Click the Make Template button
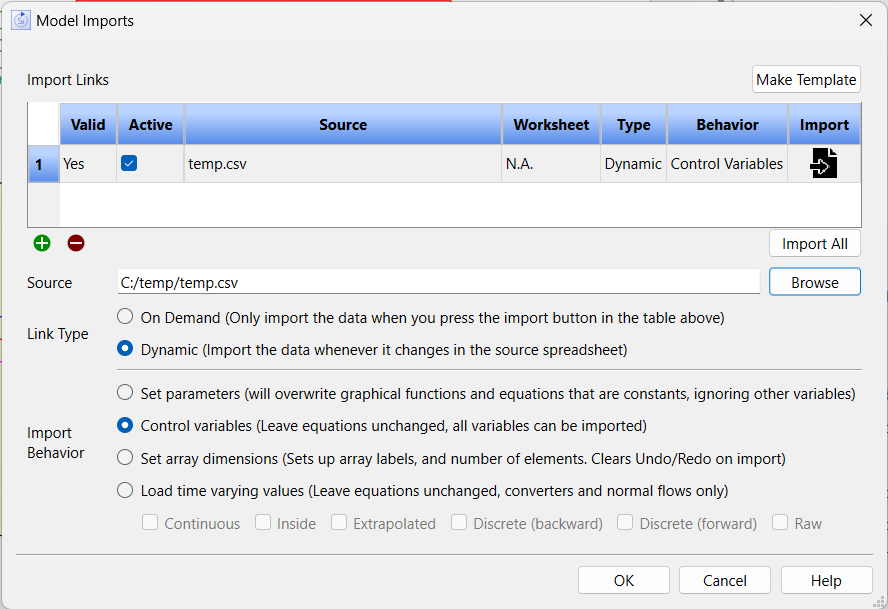Screen dimensions: 888x609 point(806,79)
